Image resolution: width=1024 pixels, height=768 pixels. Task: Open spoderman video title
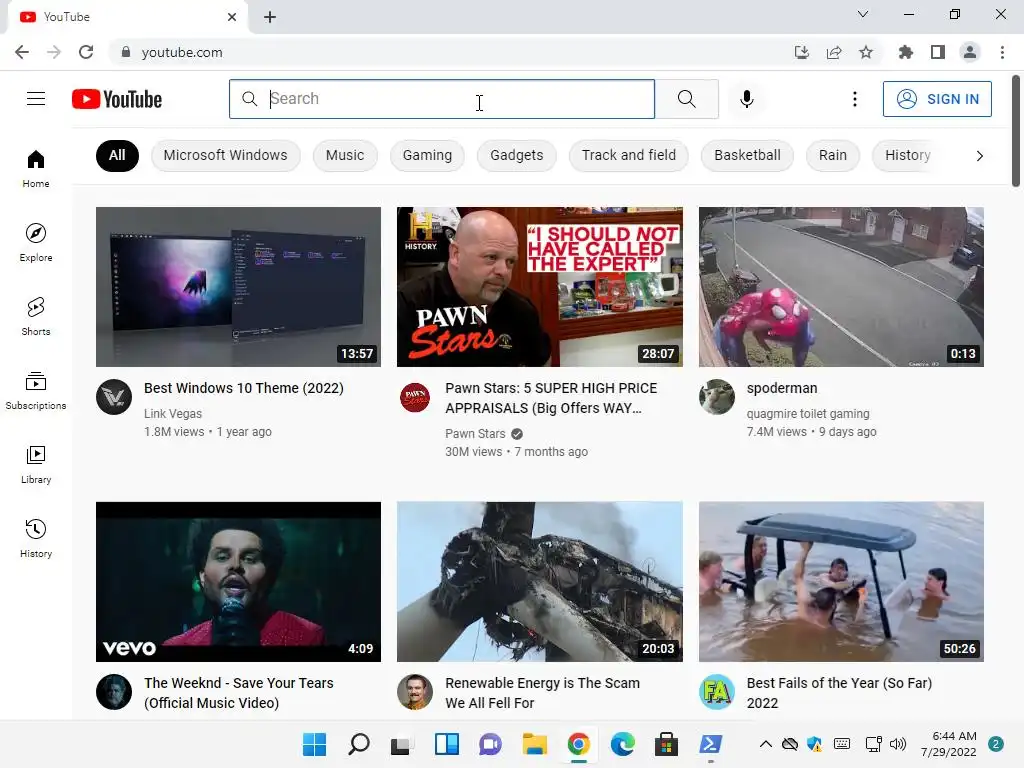782,388
